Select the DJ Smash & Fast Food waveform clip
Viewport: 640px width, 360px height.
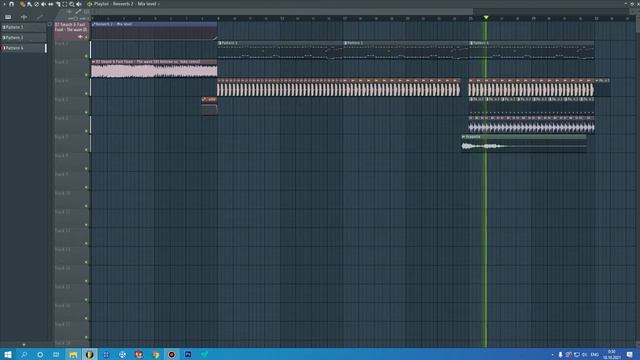point(154,71)
